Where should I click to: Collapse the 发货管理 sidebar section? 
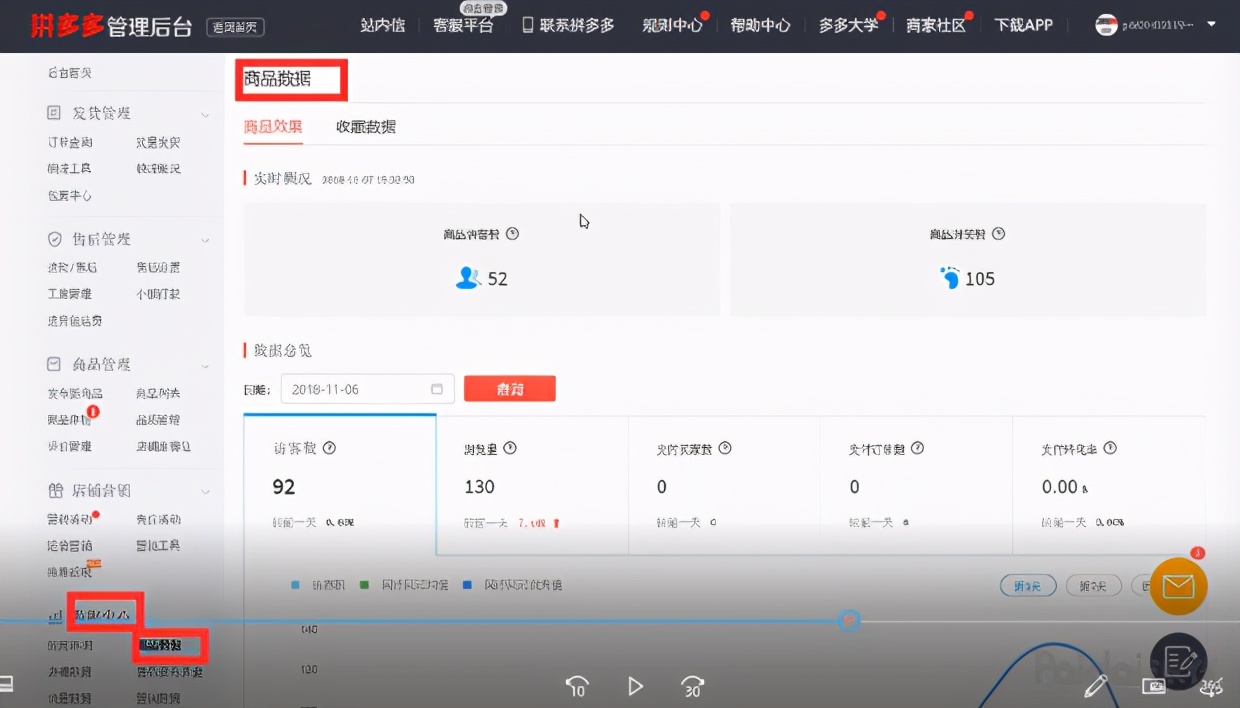(204, 112)
